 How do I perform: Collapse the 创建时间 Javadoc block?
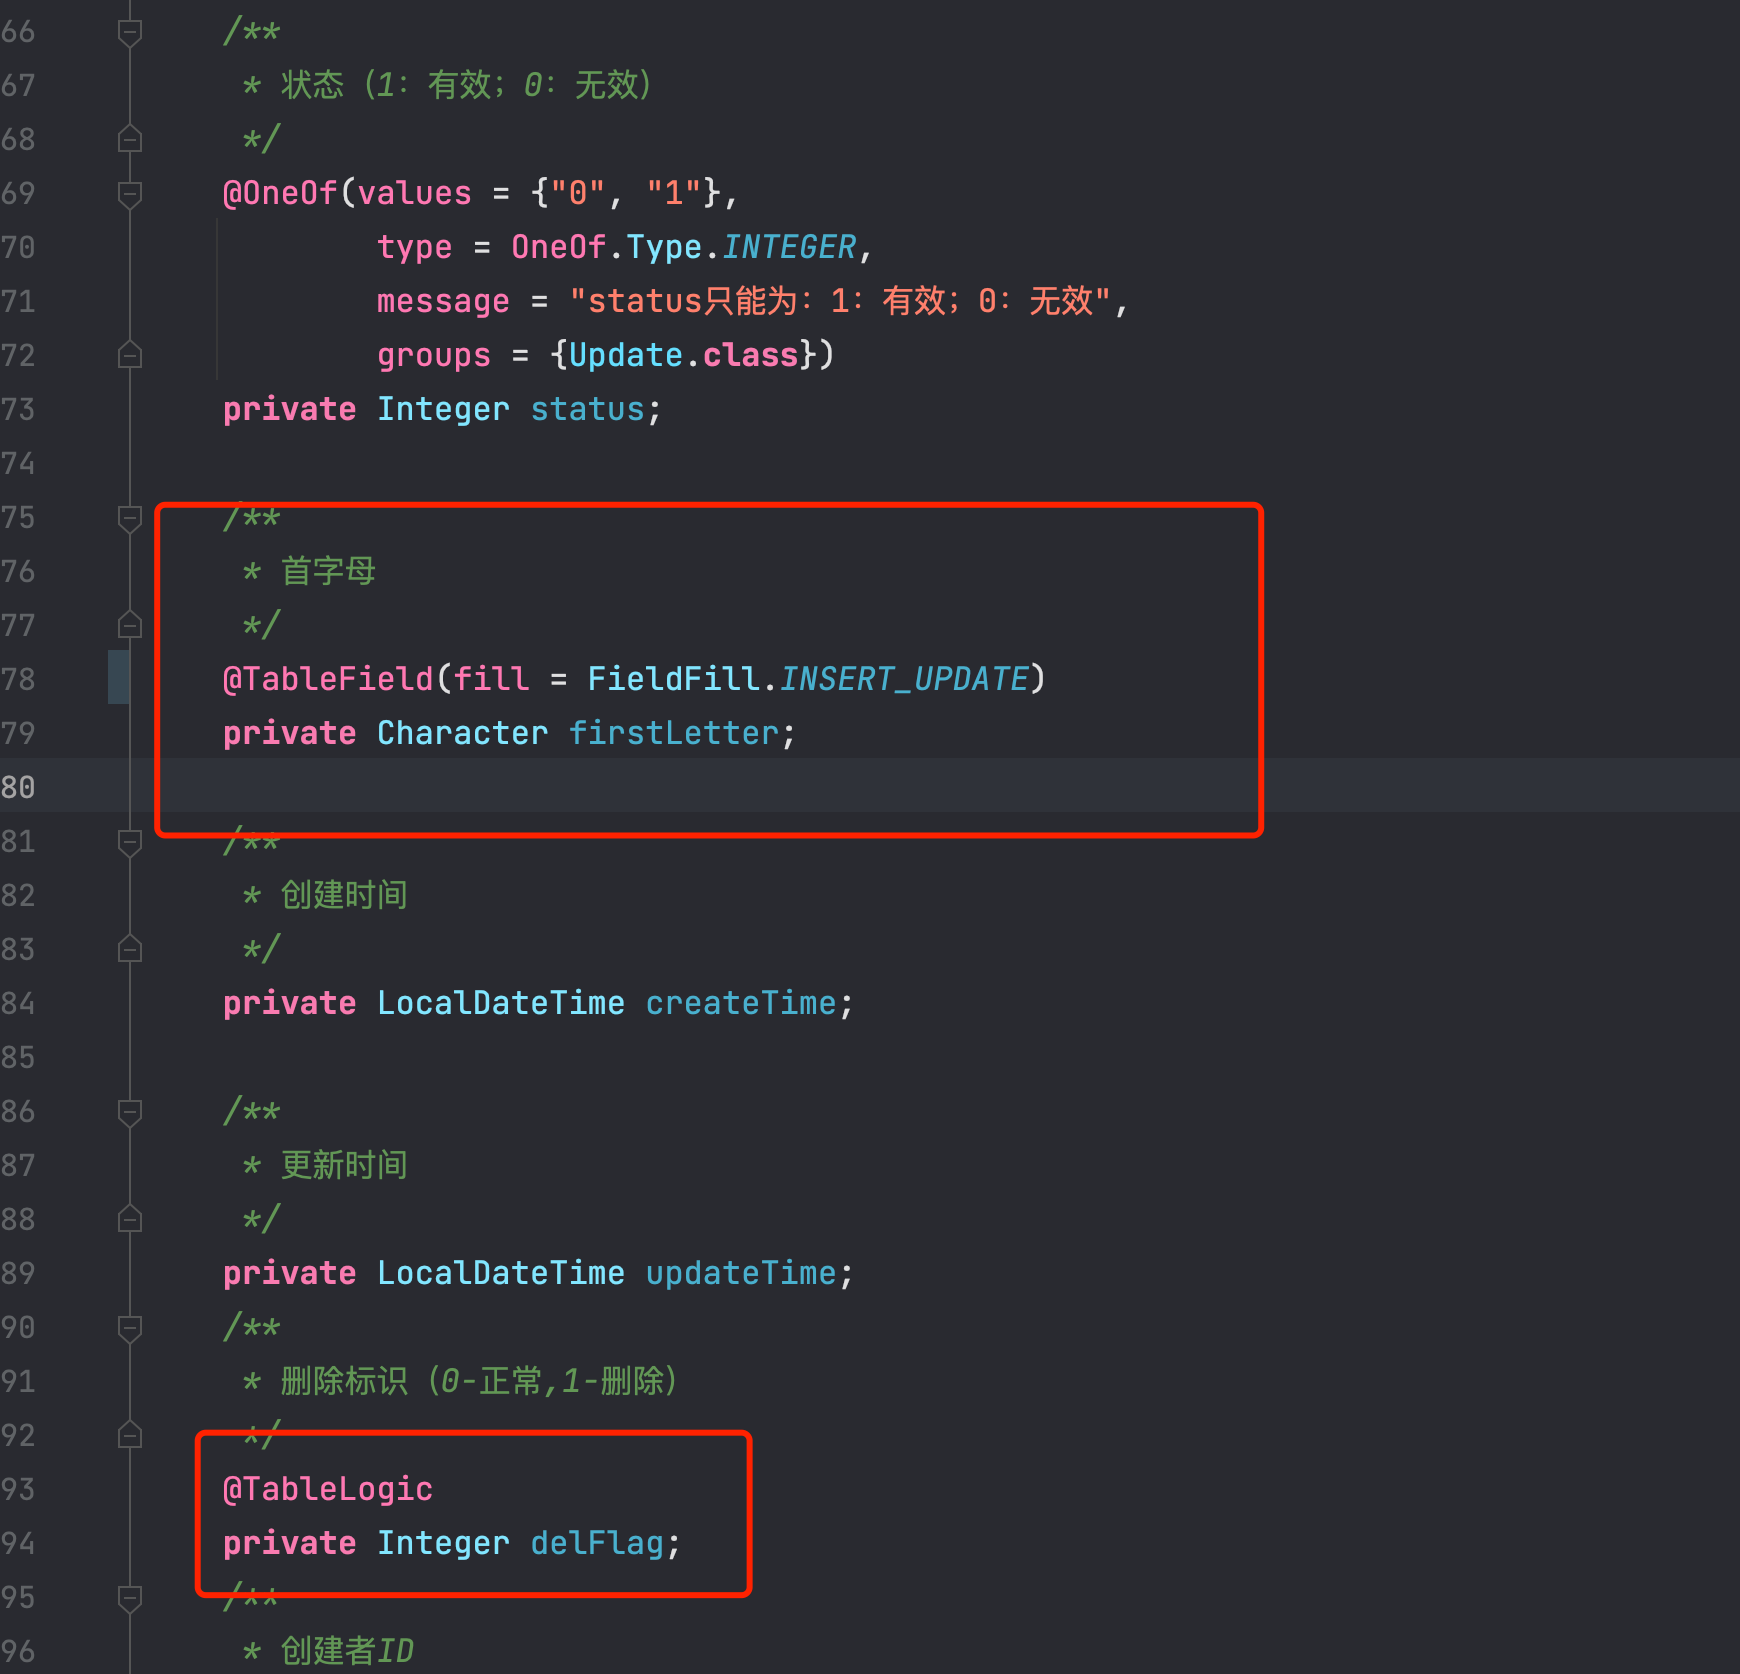point(129,841)
